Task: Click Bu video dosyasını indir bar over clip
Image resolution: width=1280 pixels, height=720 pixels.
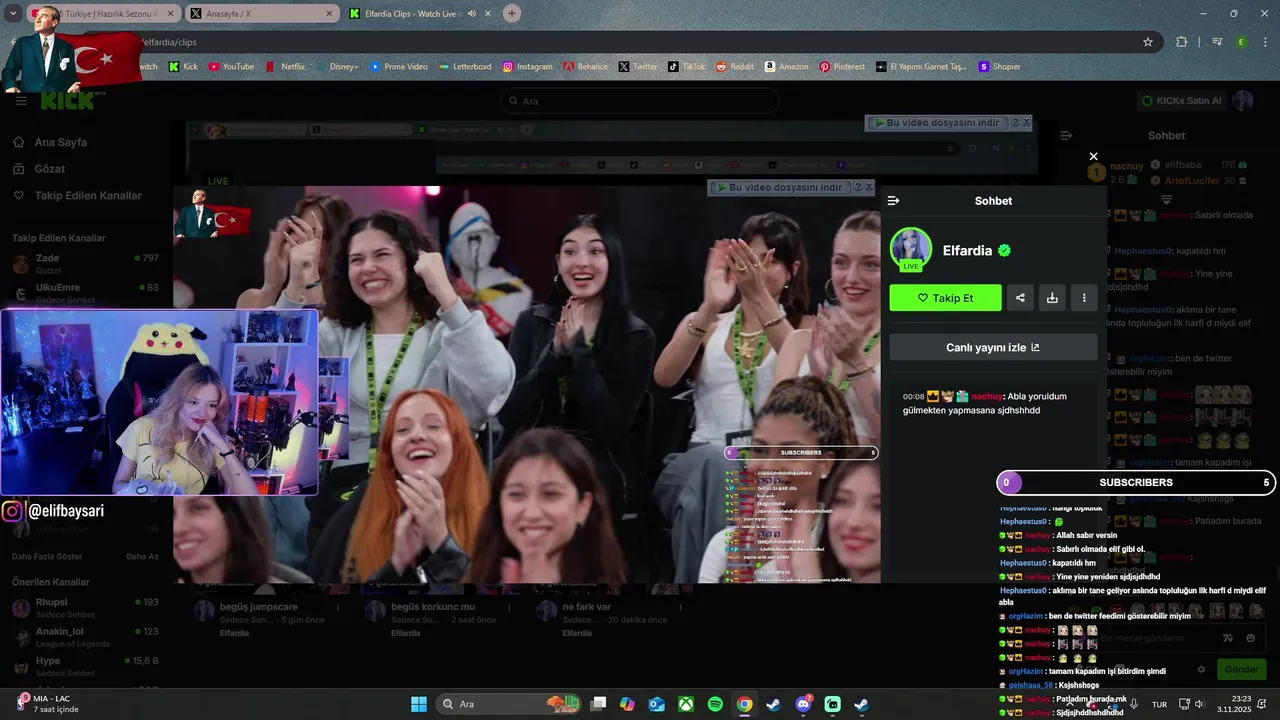Action: pos(780,188)
